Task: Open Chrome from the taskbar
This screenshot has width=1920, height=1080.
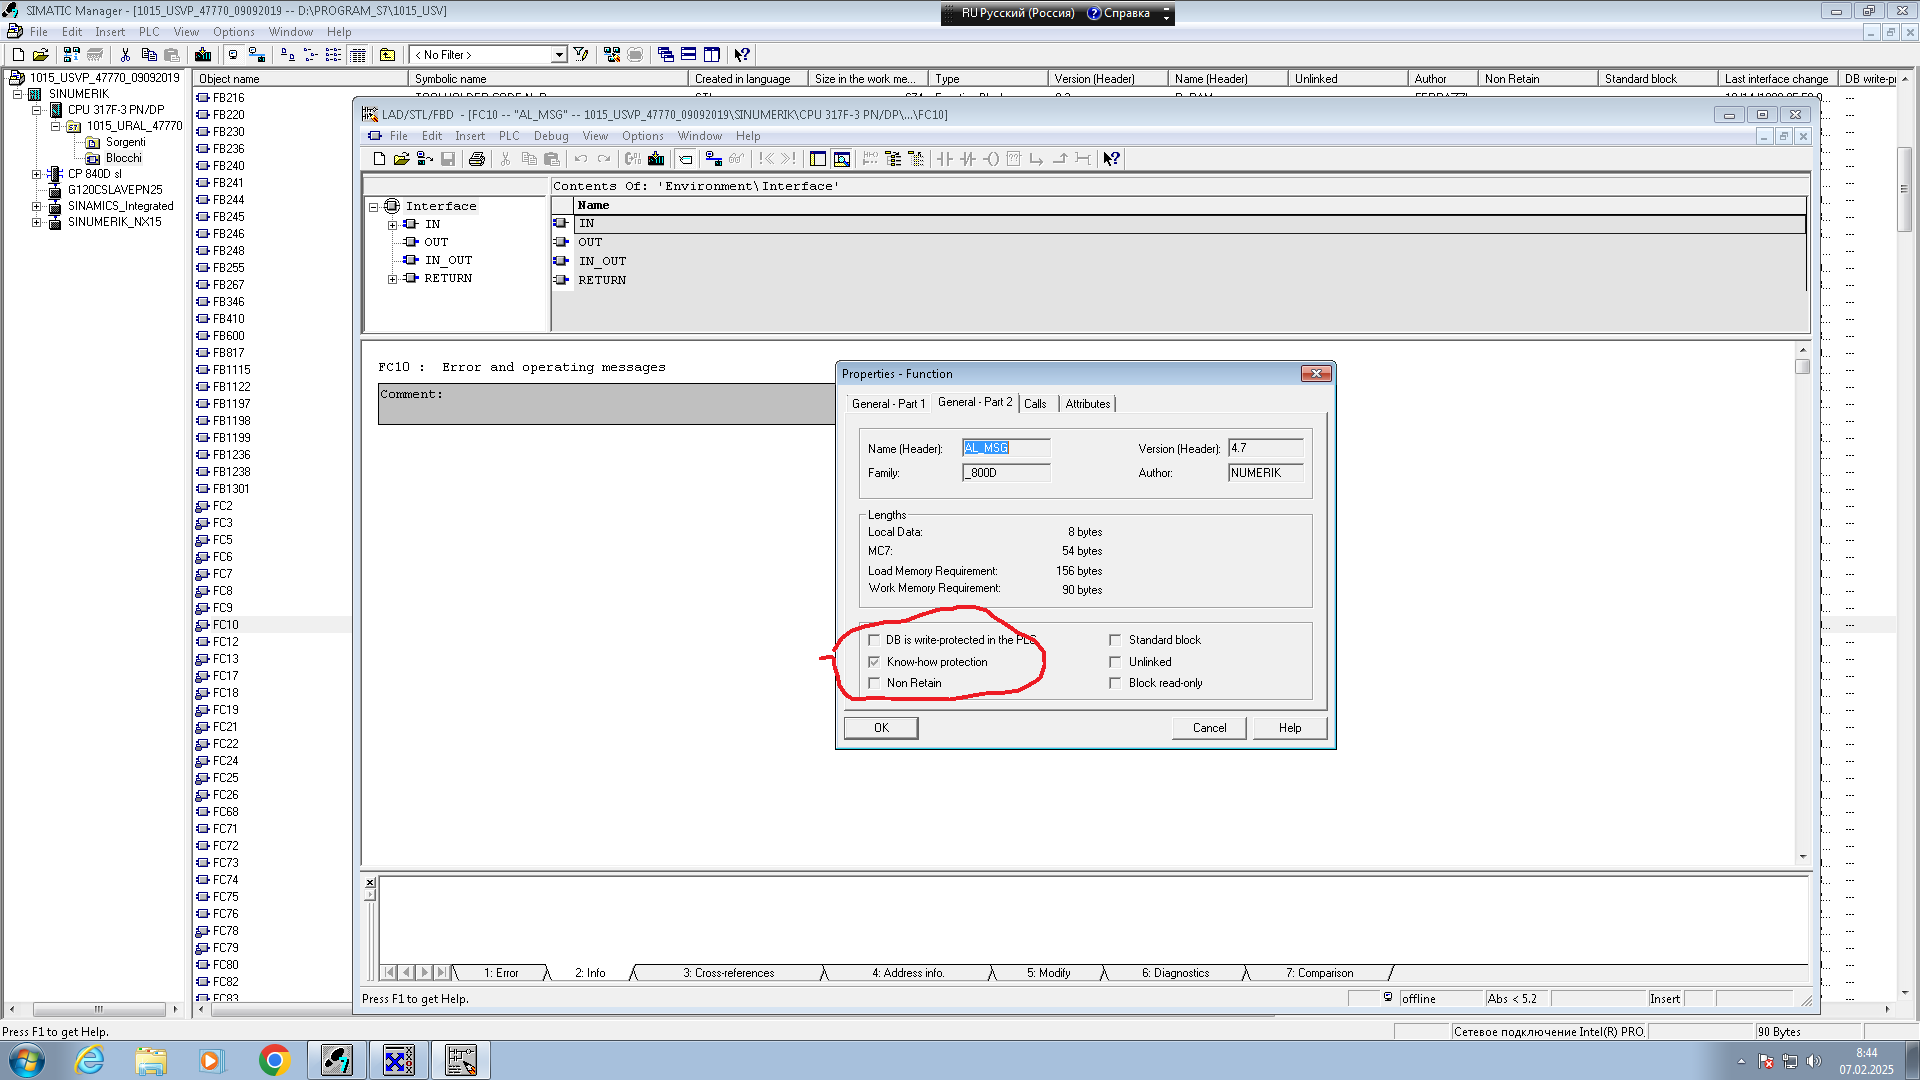Action: coord(274,1060)
